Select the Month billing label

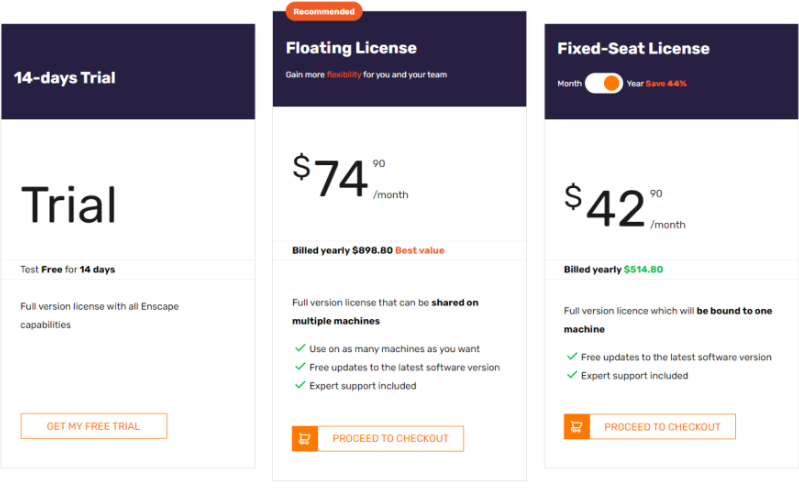pyautogui.click(x=569, y=84)
